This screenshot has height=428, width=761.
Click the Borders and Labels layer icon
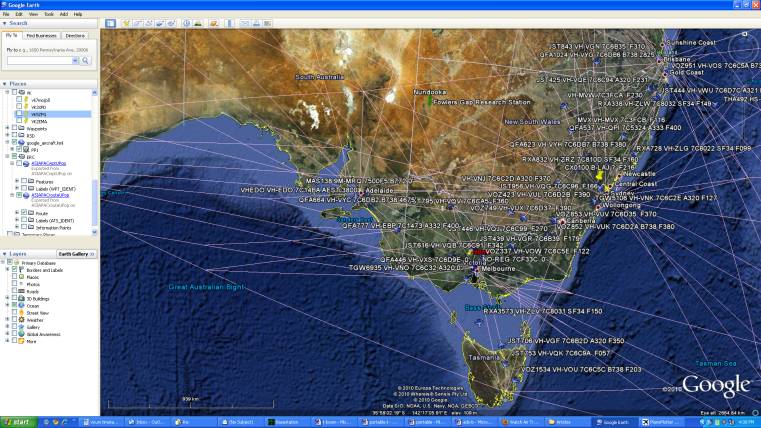pos(22,270)
